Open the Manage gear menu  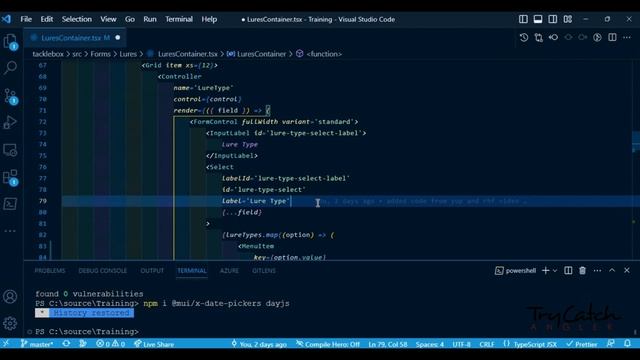[x=10, y=323]
